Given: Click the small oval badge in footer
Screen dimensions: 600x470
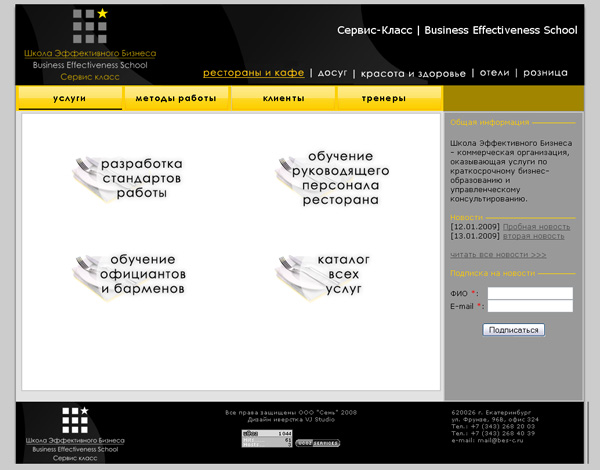Looking at the screenshot, I should tap(318, 443).
